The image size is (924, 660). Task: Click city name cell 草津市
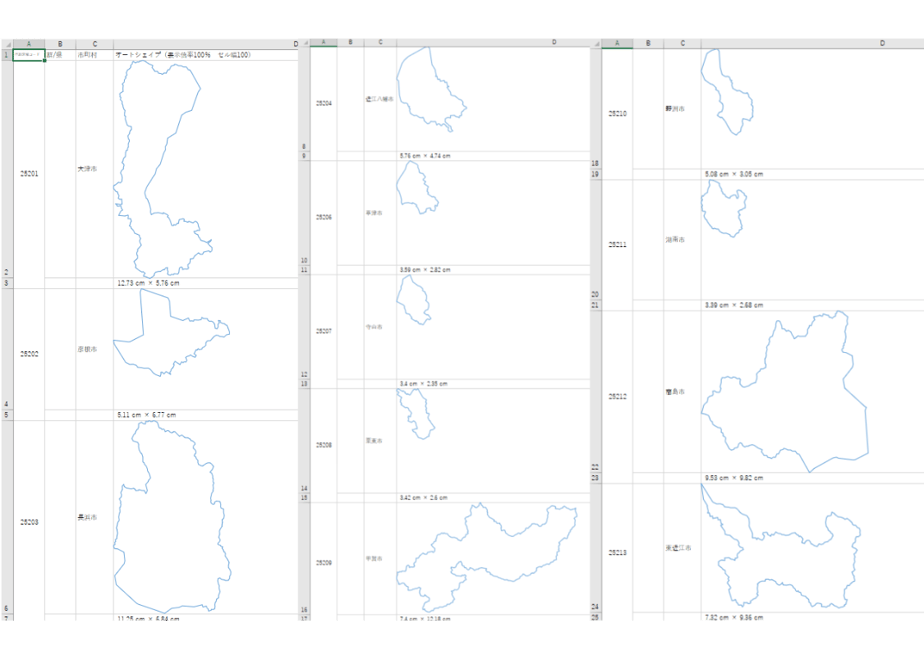380,213
